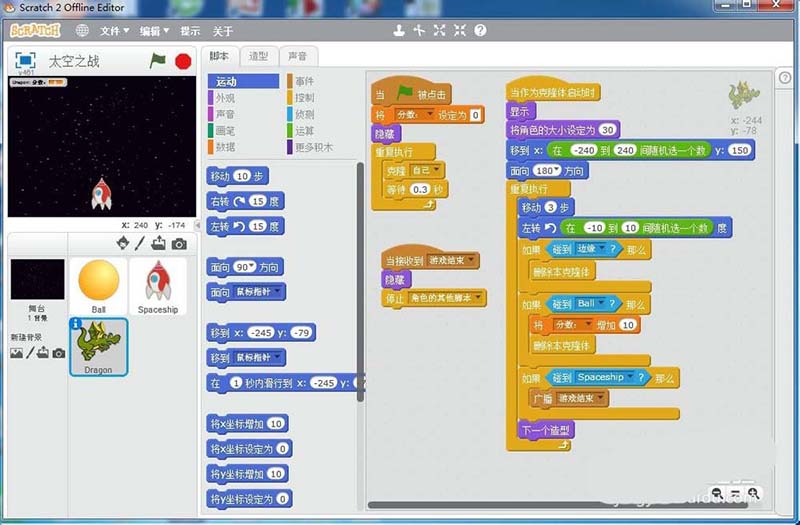Click the green flag to start project

point(158,61)
